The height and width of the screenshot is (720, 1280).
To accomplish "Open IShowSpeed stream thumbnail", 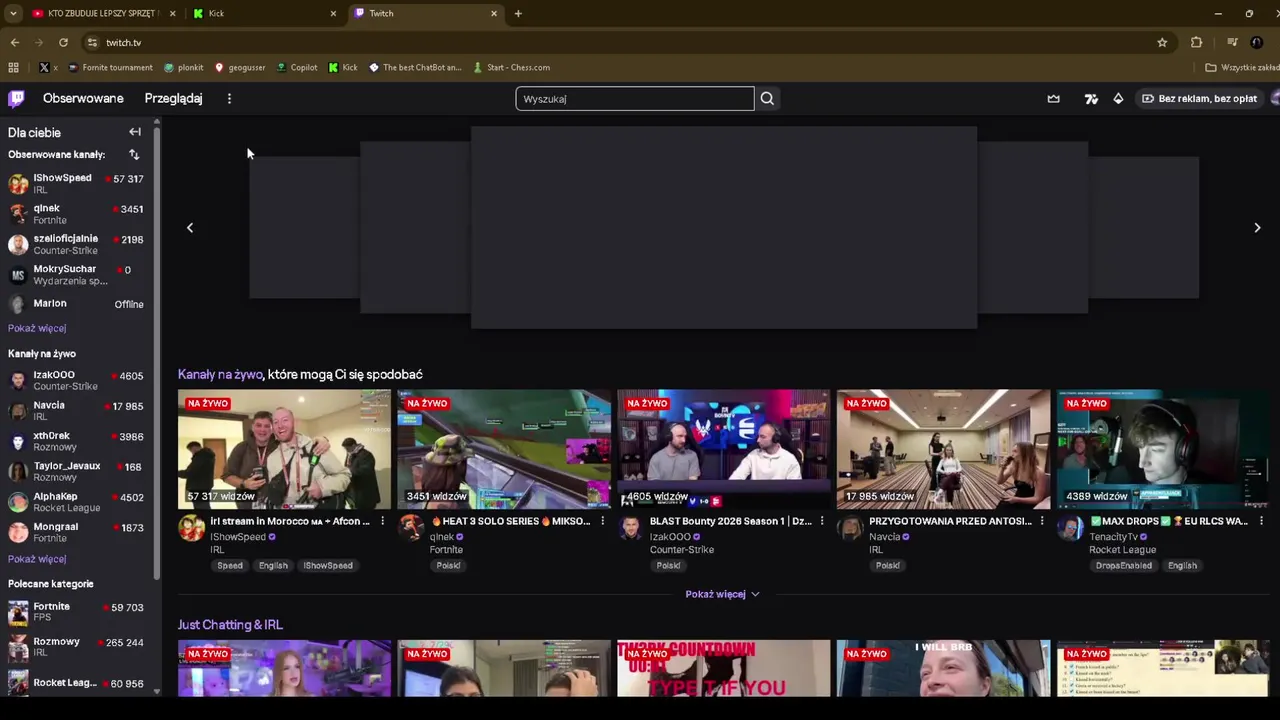I will (x=284, y=449).
